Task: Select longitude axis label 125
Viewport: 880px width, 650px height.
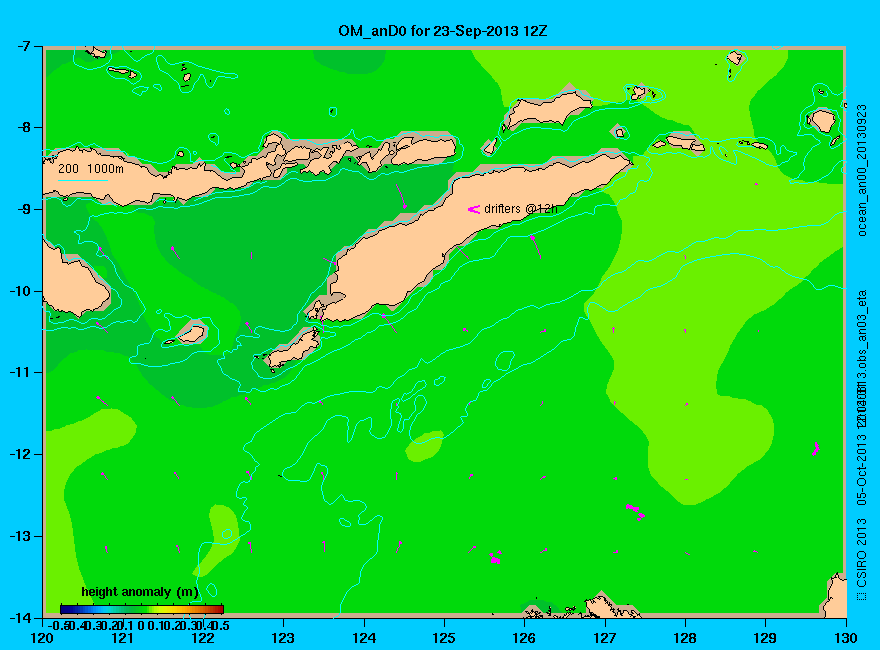Action: 444,638
